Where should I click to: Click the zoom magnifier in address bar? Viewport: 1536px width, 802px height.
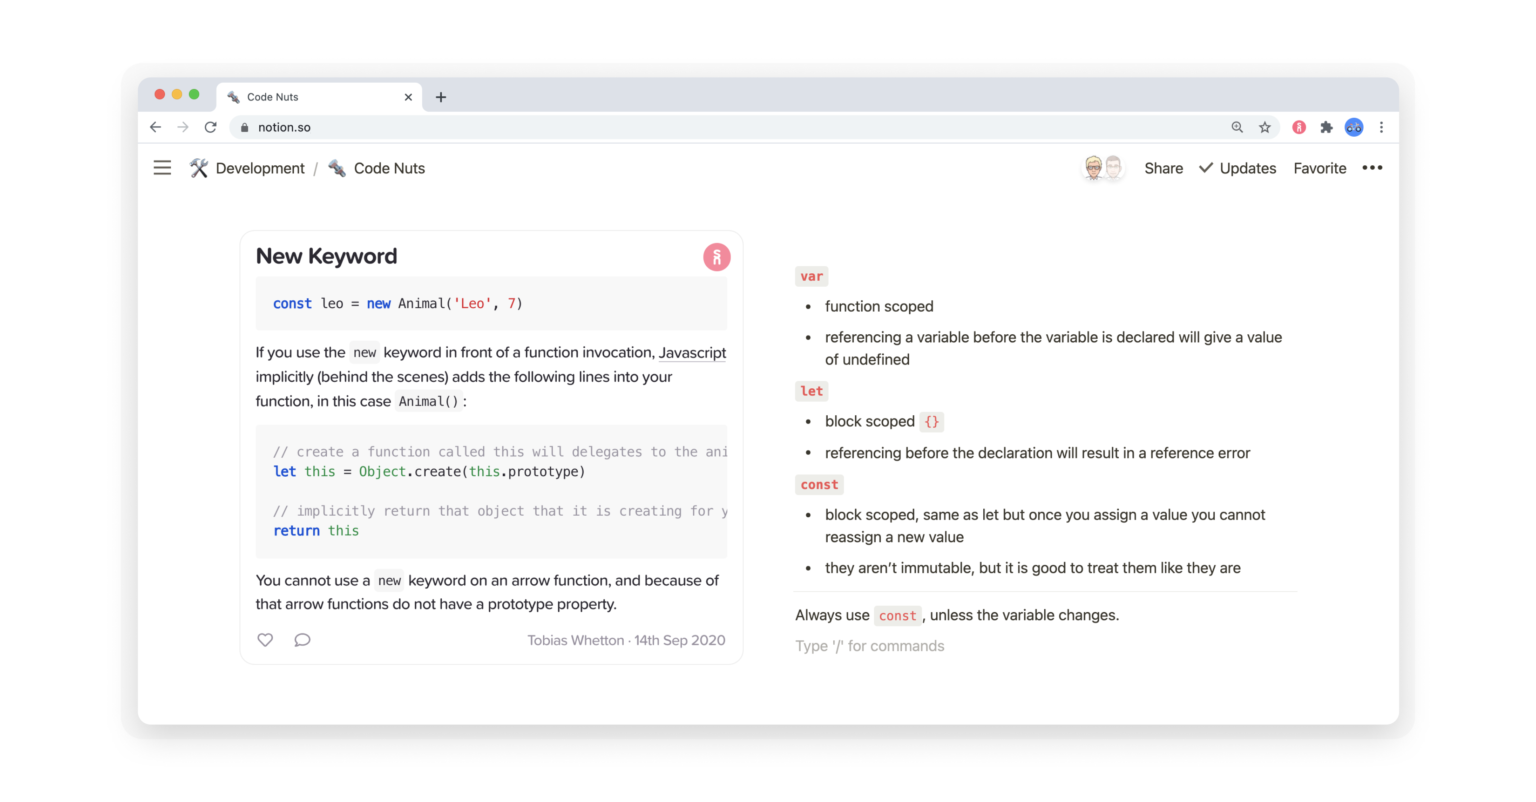pos(1237,127)
